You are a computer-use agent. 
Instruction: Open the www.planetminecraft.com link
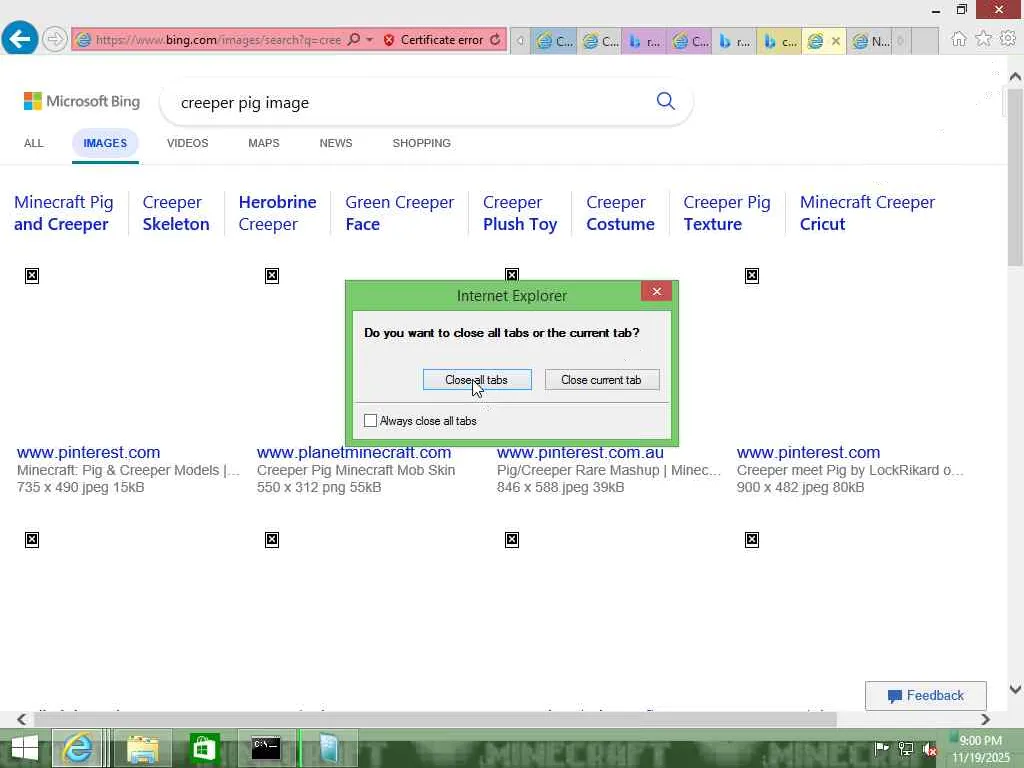coord(353,452)
